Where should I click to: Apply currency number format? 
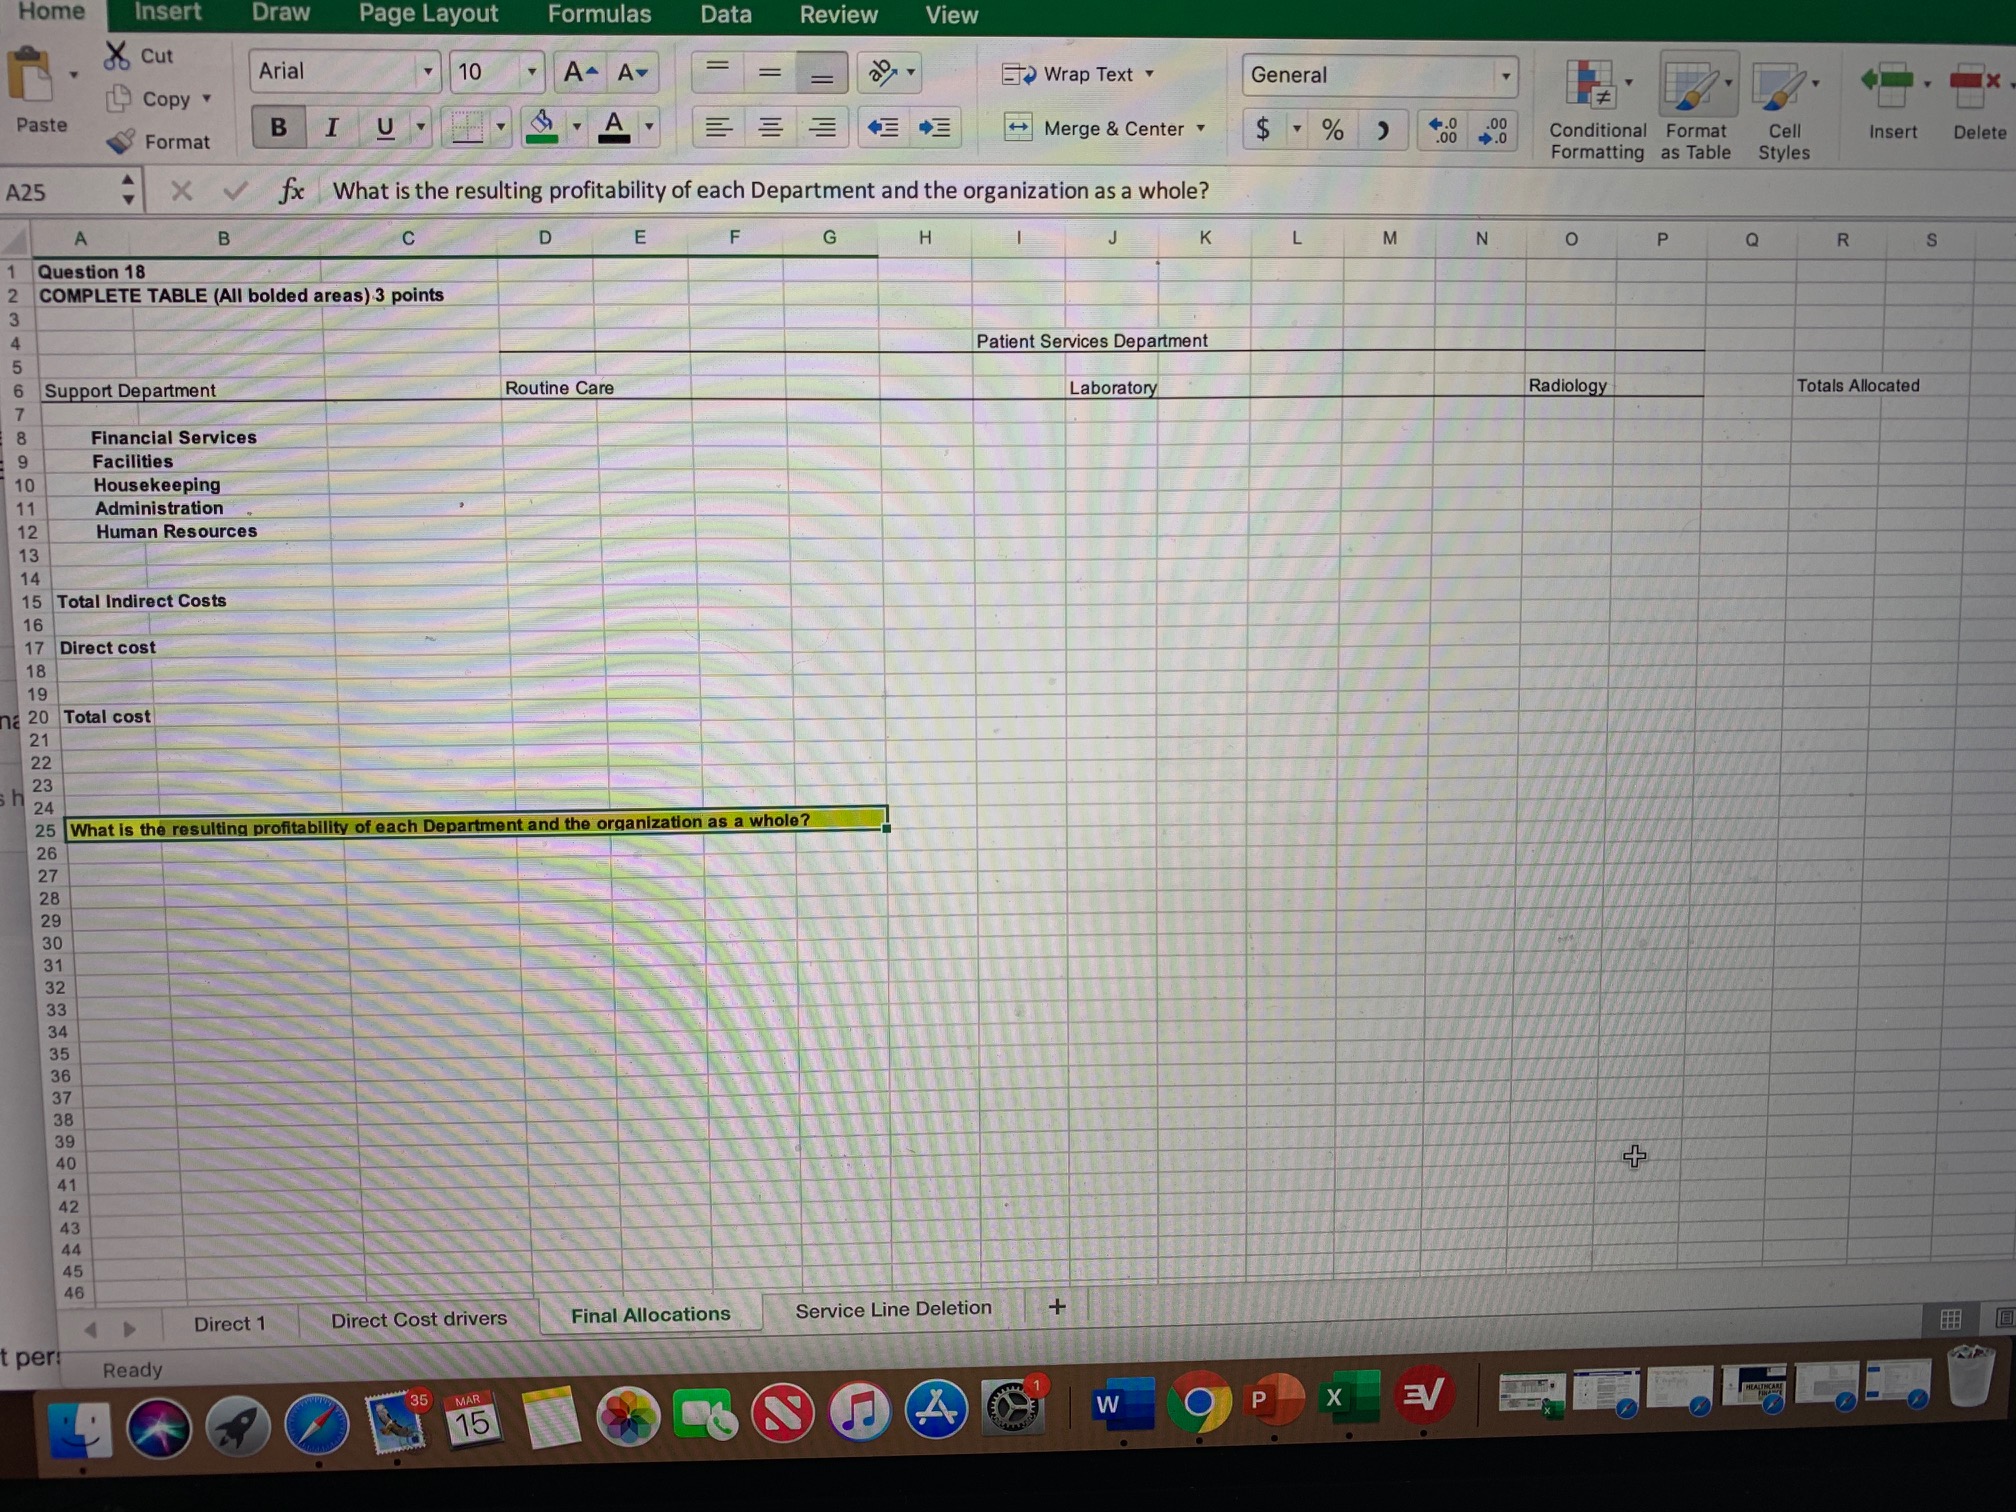pyautogui.click(x=1262, y=129)
